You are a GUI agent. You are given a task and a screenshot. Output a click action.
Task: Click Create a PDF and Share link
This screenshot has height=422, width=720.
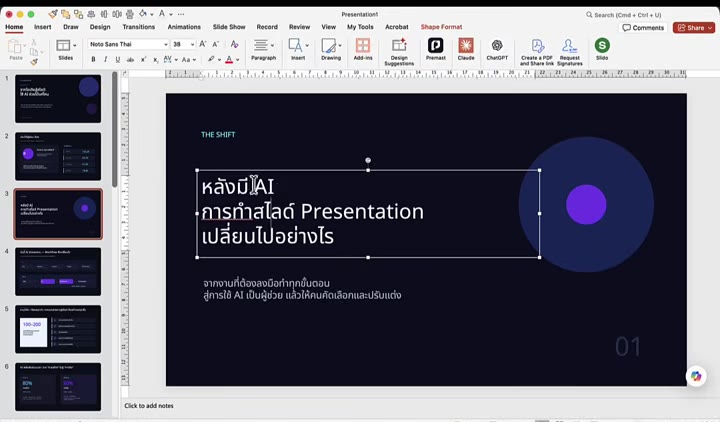536,52
